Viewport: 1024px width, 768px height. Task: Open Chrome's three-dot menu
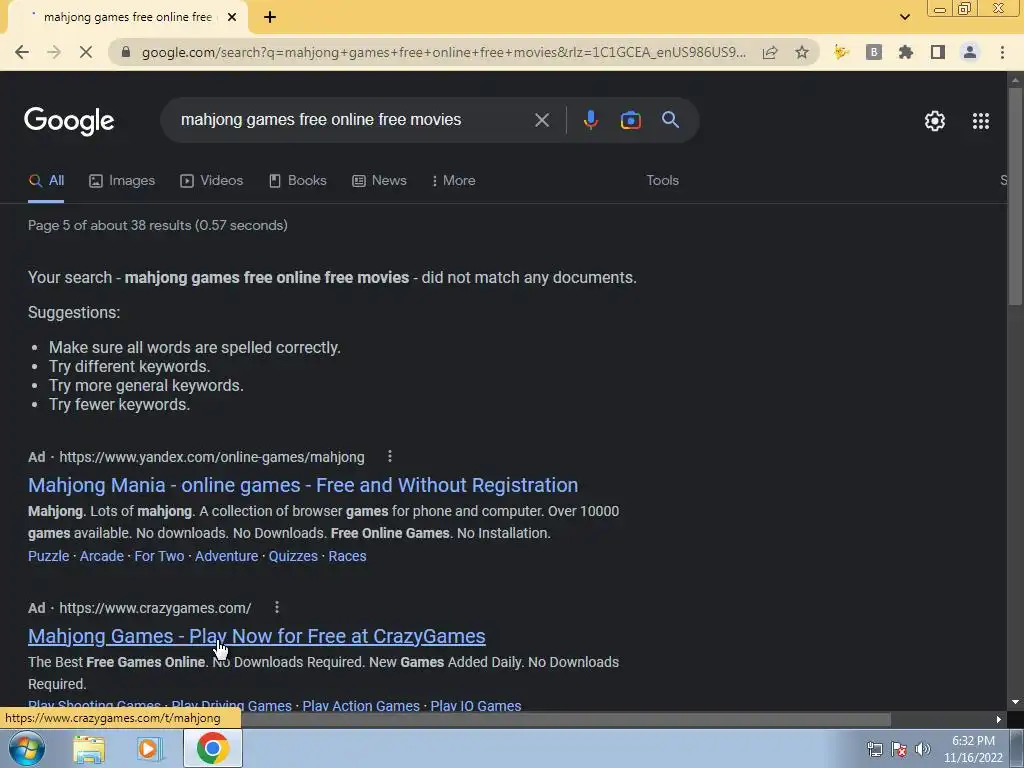pos(1002,52)
